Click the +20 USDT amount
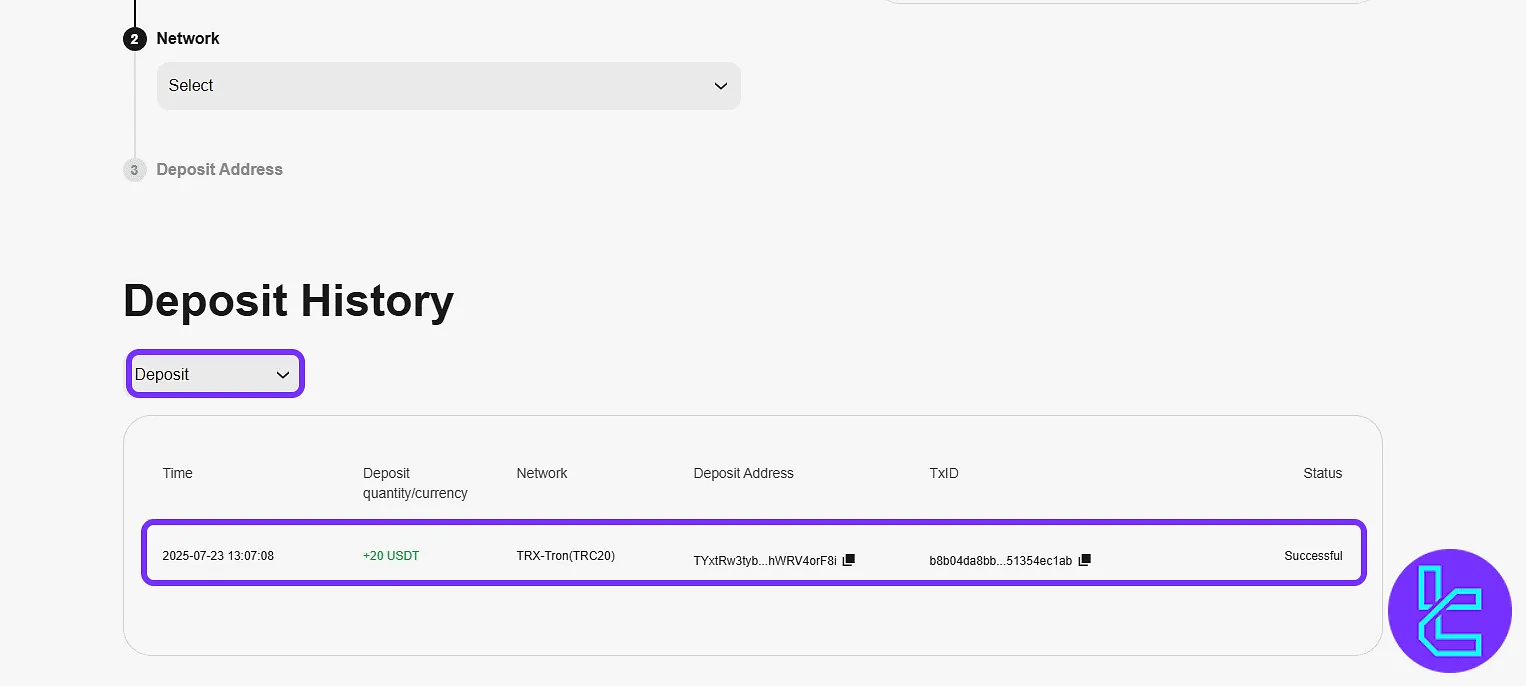1526x686 pixels. coord(391,556)
